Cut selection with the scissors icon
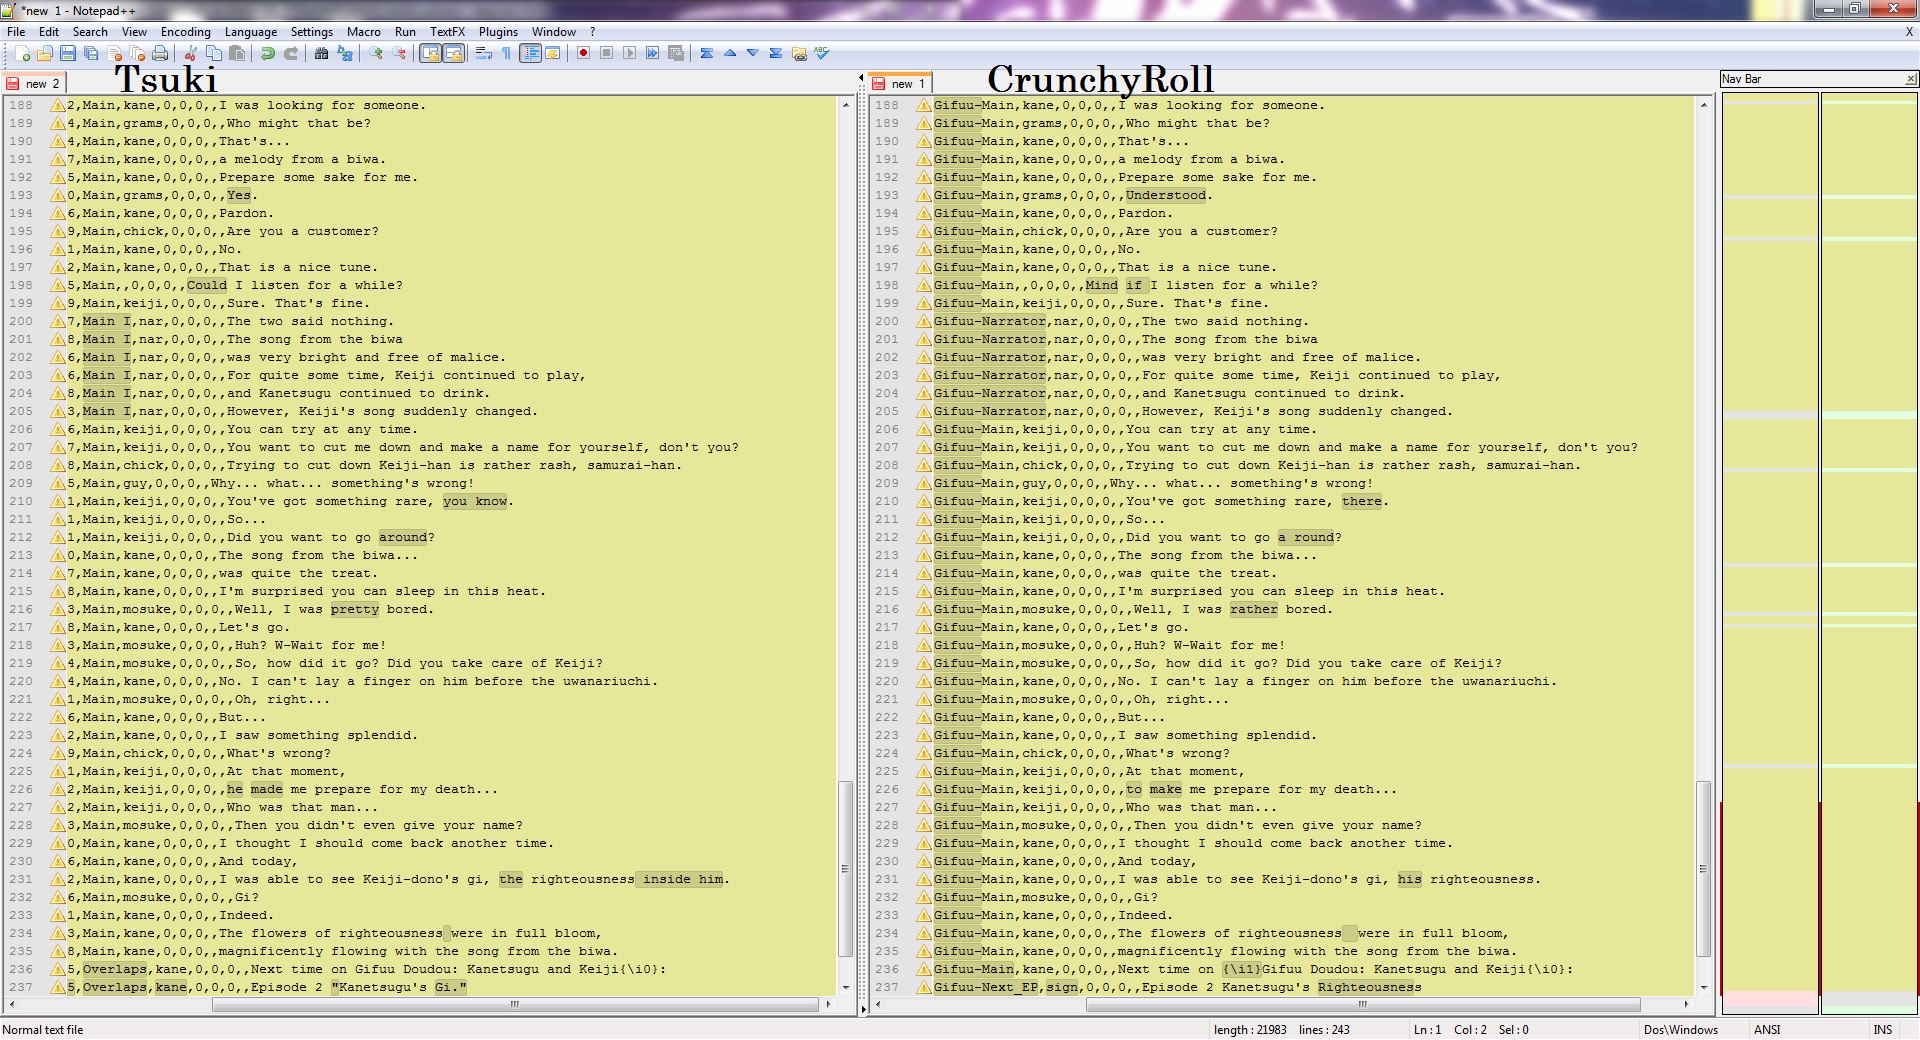The image size is (1920, 1040). click(190, 53)
